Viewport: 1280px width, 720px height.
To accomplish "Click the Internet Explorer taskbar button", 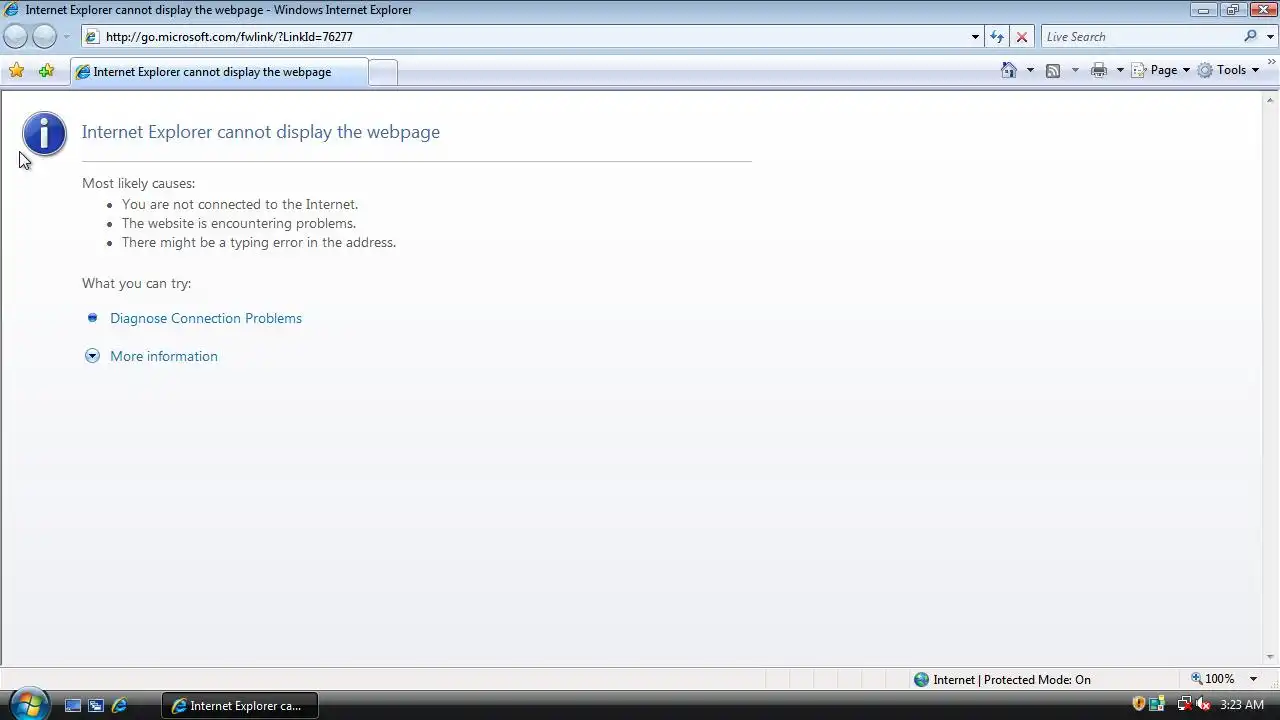I will tap(240, 705).
